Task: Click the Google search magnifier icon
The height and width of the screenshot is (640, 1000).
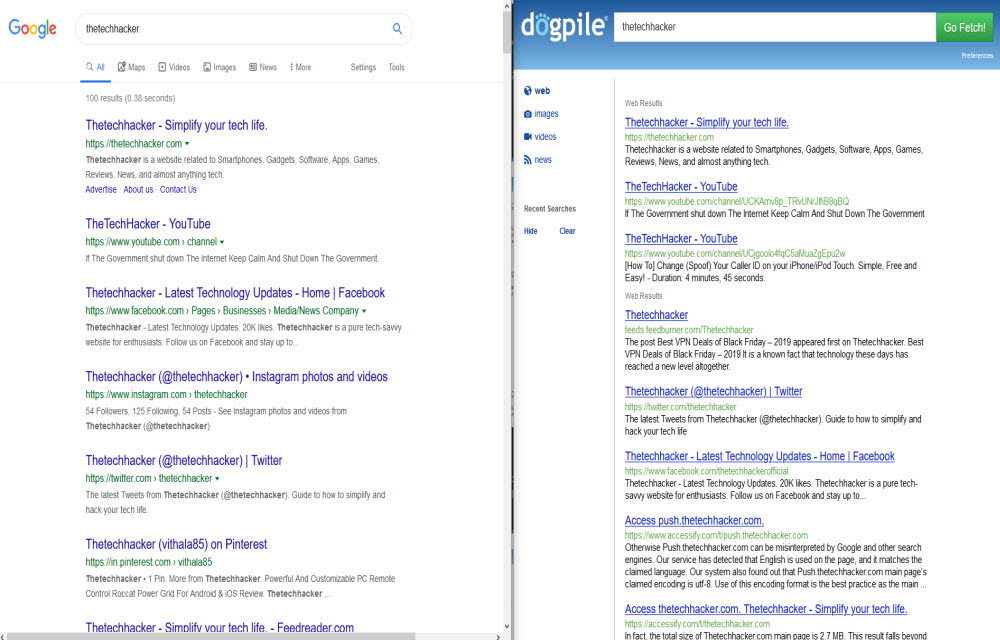Action: pos(397,29)
